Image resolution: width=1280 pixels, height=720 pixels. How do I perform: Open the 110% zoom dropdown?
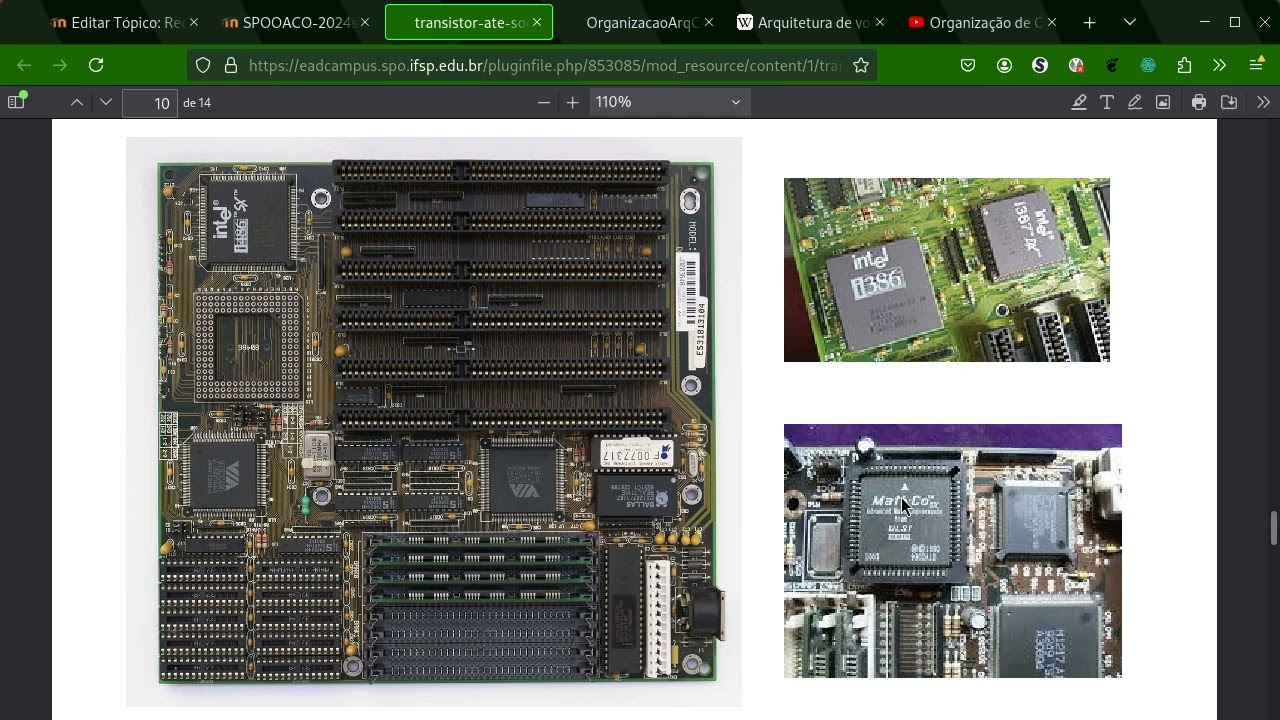point(669,102)
